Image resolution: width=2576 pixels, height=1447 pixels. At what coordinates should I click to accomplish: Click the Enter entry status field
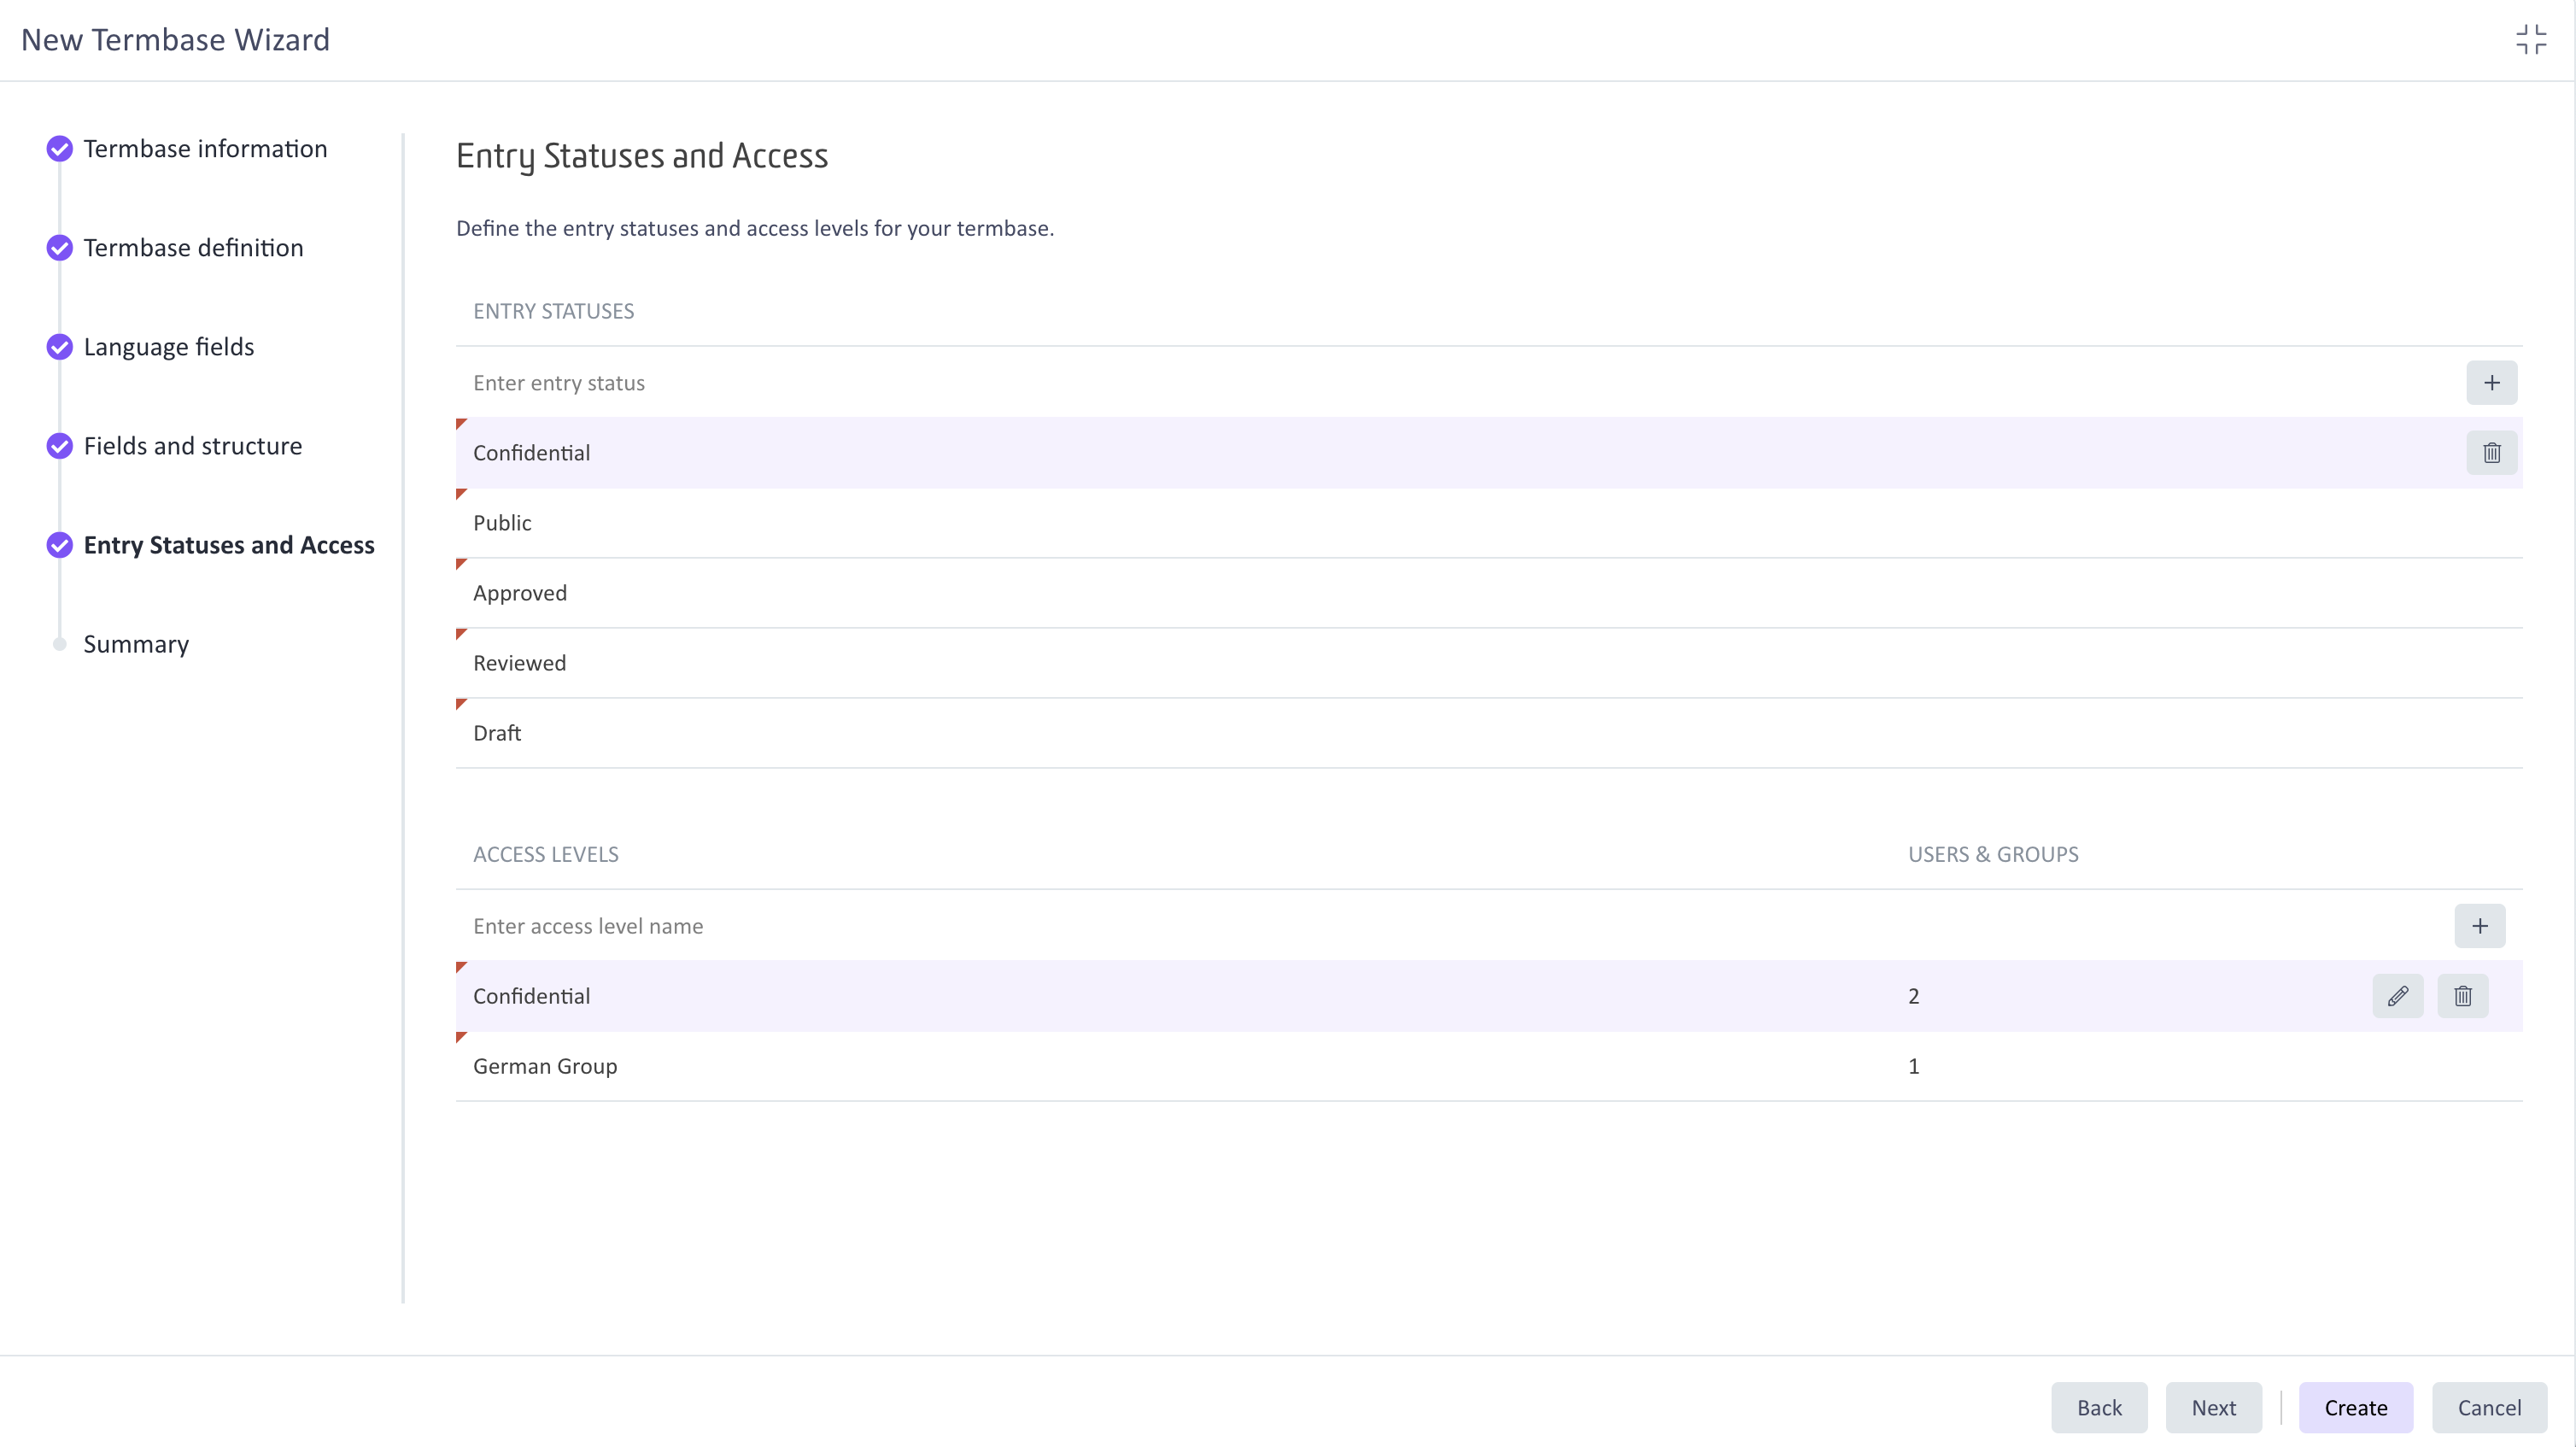[x=1400, y=383]
